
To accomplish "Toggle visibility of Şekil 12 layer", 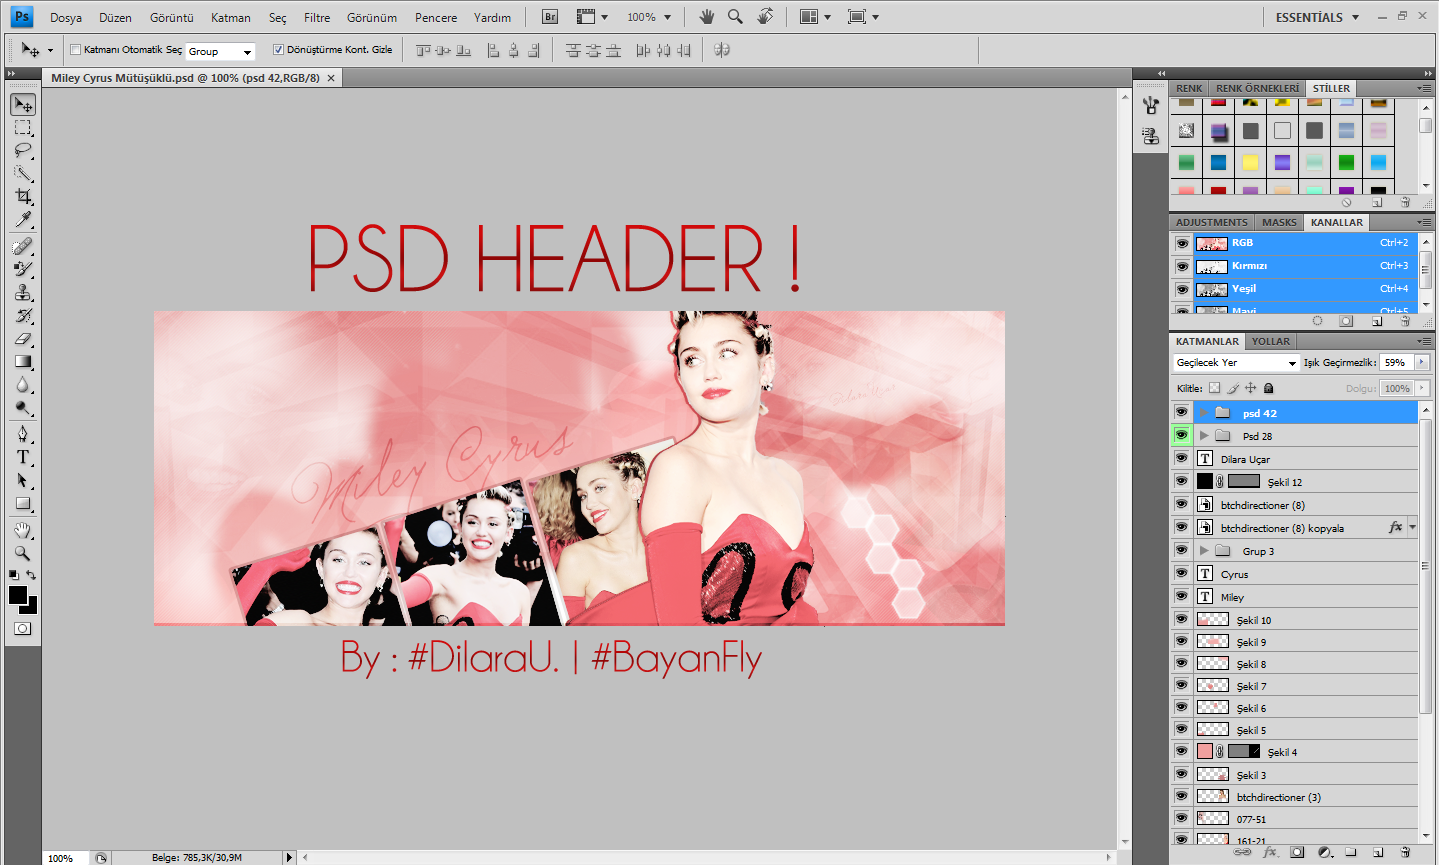I will [x=1182, y=482].
